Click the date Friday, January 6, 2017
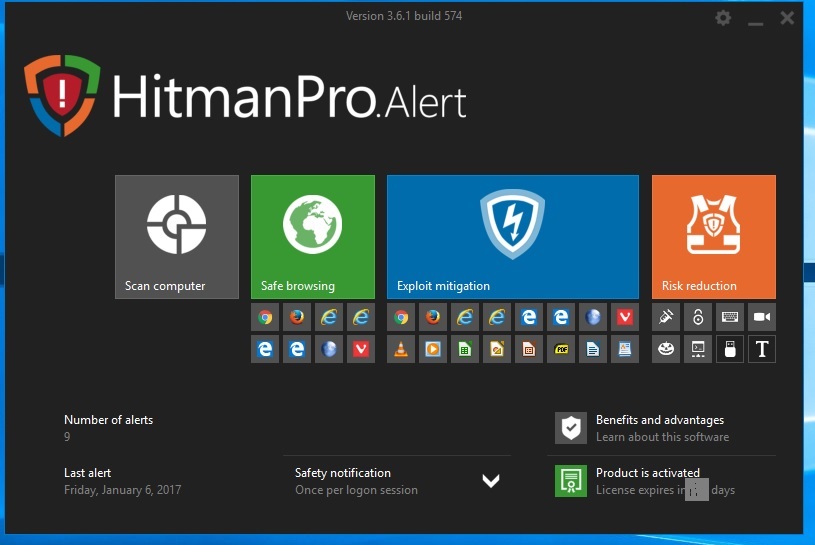 pyautogui.click(x=122, y=490)
